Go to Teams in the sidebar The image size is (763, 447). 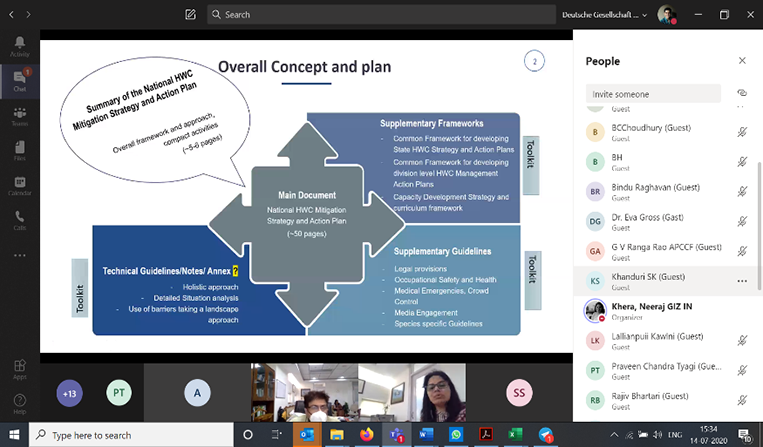click(19, 115)
